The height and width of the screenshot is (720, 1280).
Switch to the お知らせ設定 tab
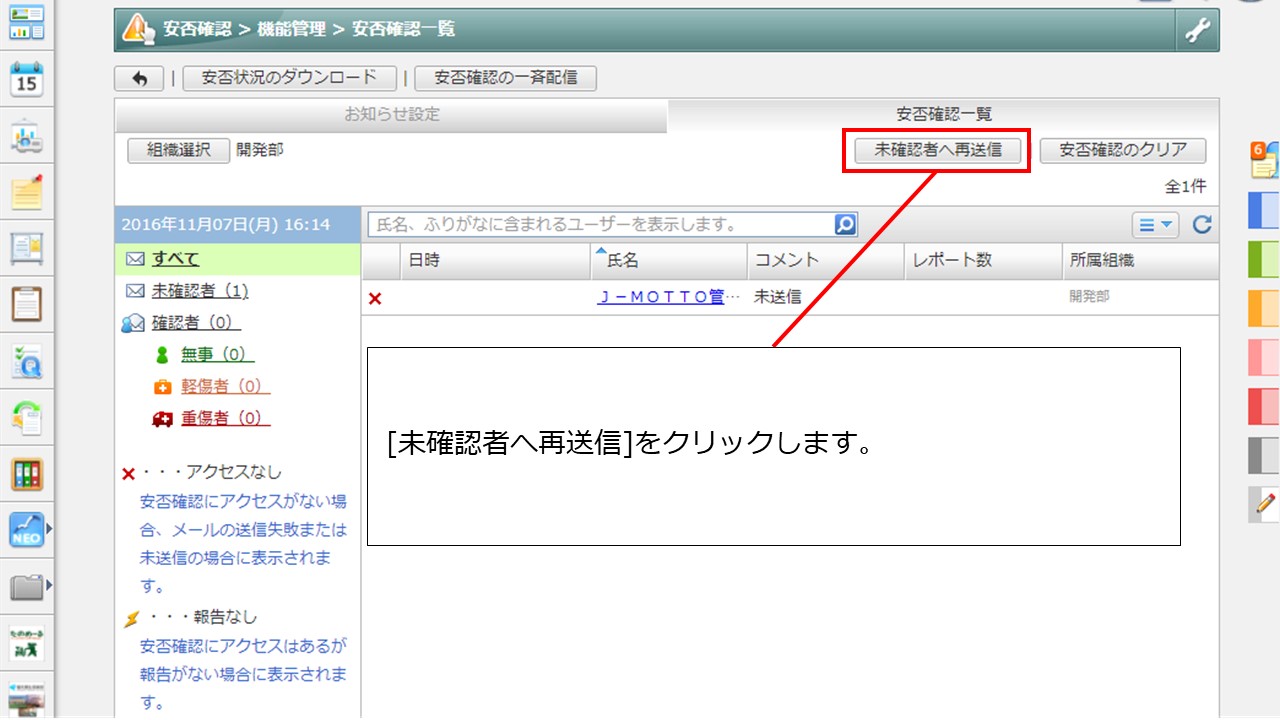click(x=392, y=115)
